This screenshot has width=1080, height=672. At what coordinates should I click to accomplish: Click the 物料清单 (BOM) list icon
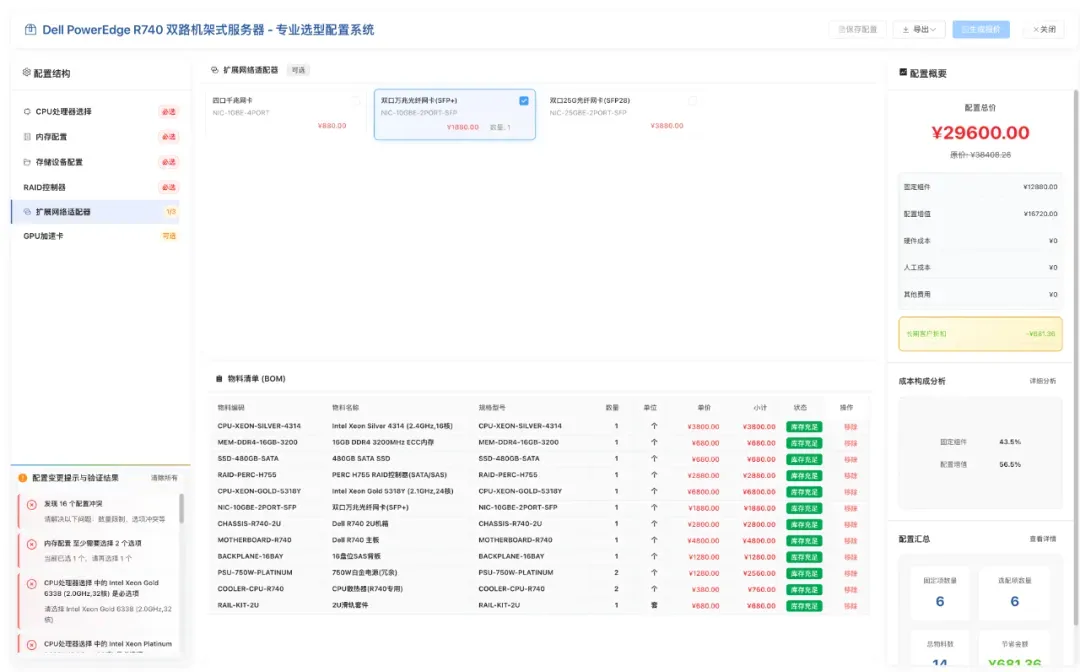coord(219,379)
